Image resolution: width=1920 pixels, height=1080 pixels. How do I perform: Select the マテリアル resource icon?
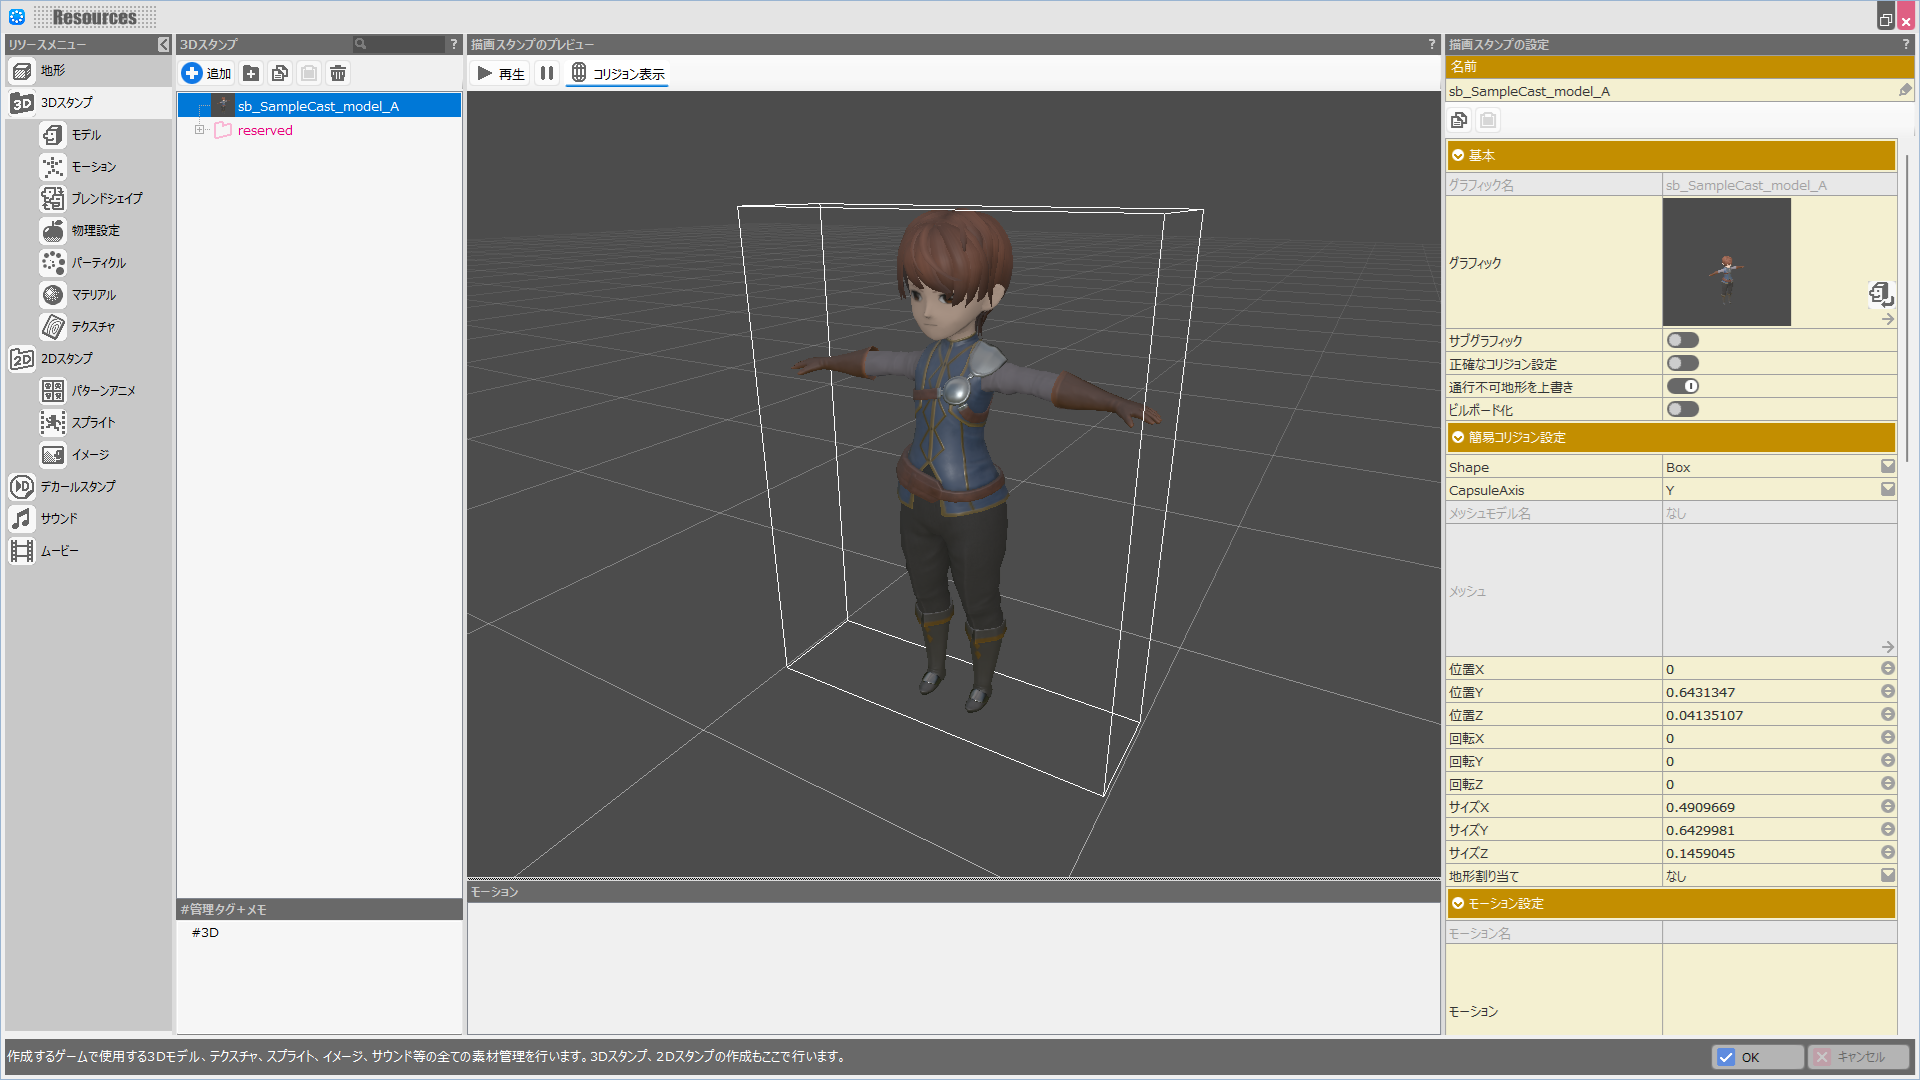(x=53, y=295)
